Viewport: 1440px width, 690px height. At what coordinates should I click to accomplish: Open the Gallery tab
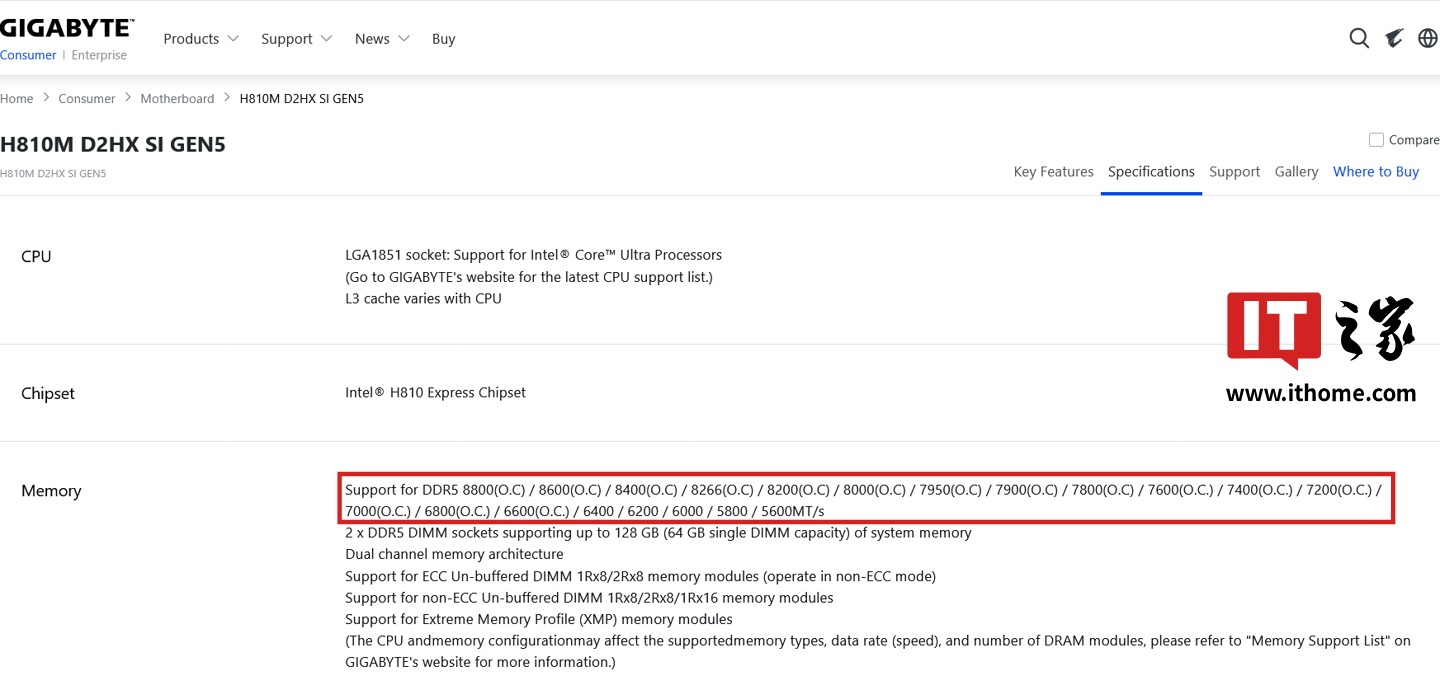click(1296, 172)
